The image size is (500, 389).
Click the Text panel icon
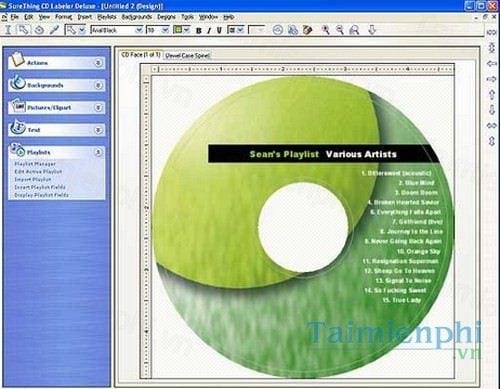click(x=17, y=127)
